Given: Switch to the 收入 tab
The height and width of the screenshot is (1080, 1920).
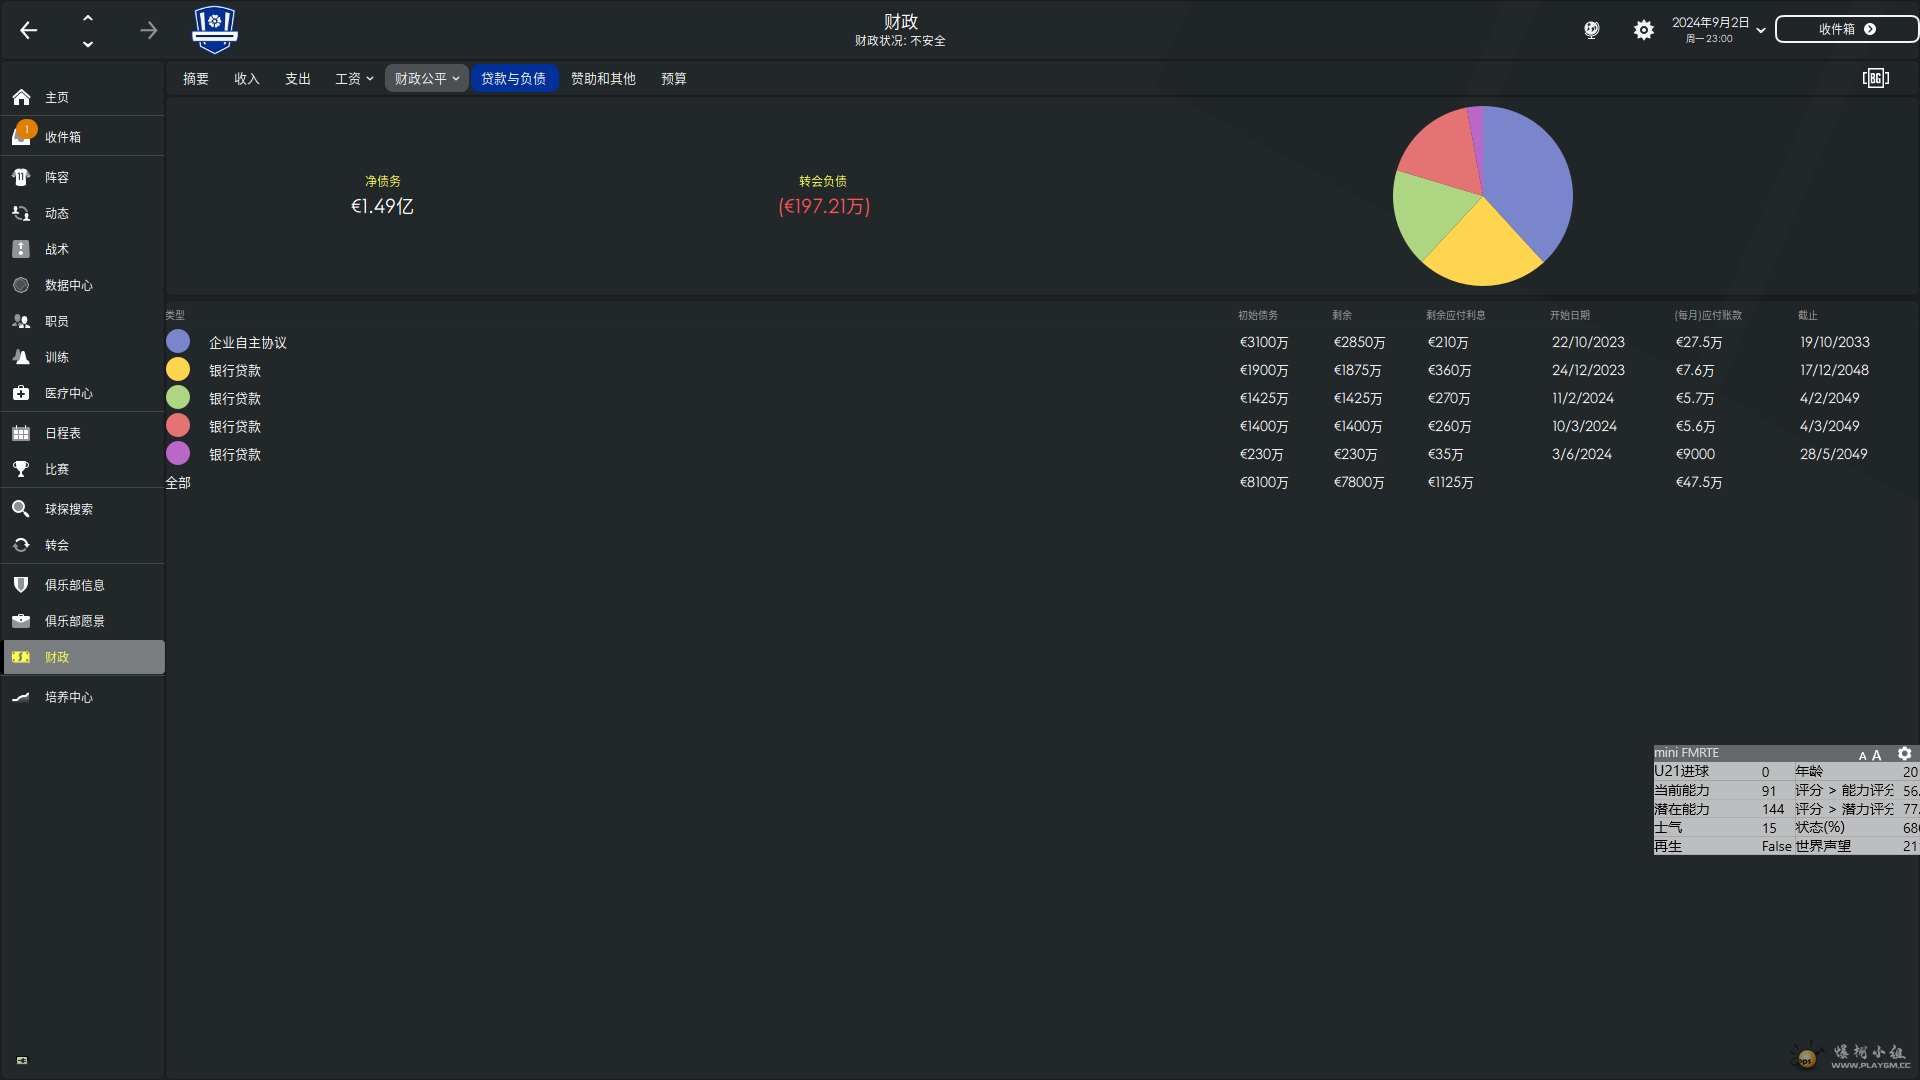Looking at the screenshot, I should 247,78.
